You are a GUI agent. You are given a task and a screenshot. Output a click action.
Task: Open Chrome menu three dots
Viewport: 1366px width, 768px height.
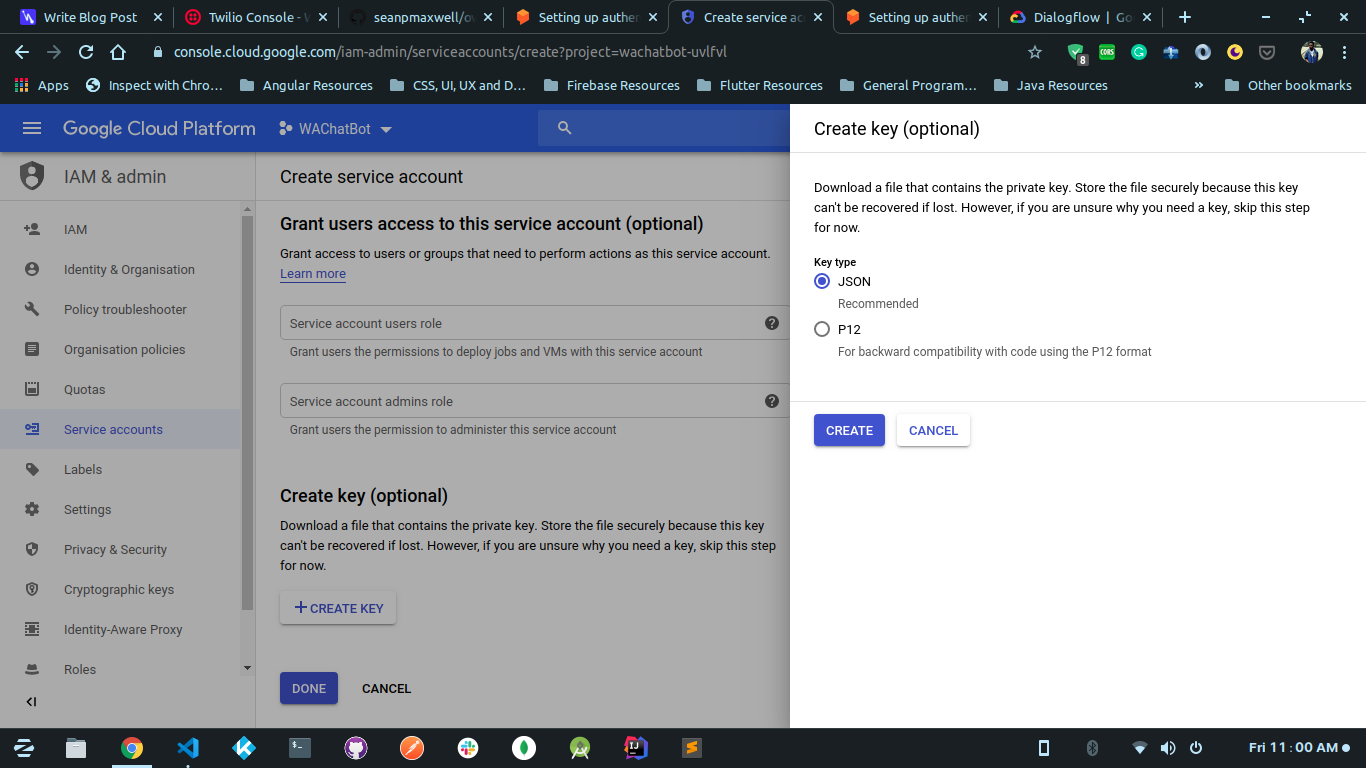point(1344,52)
